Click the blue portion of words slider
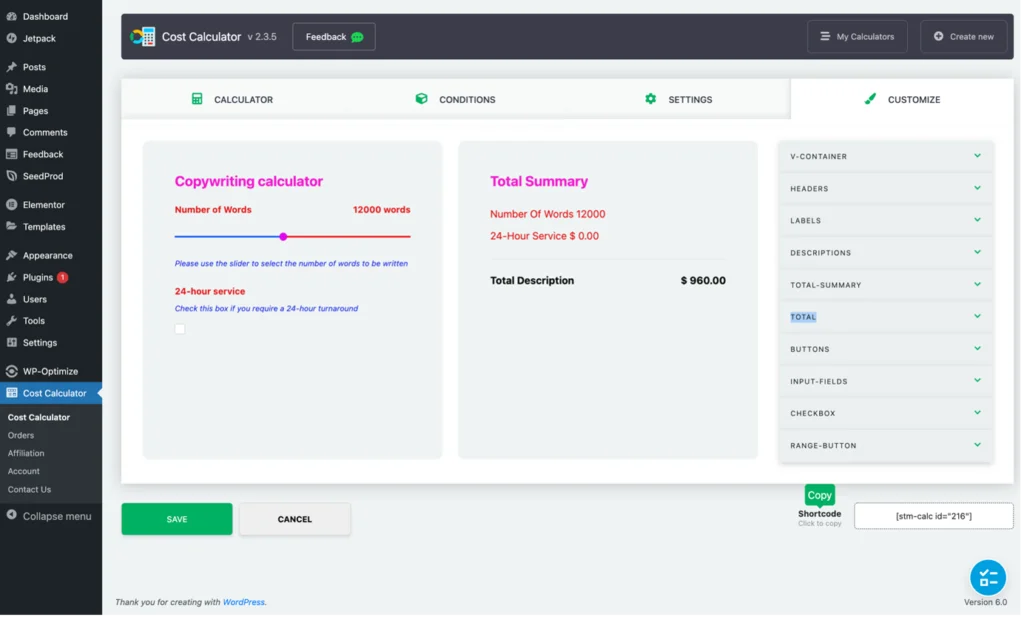 (227, 237)
